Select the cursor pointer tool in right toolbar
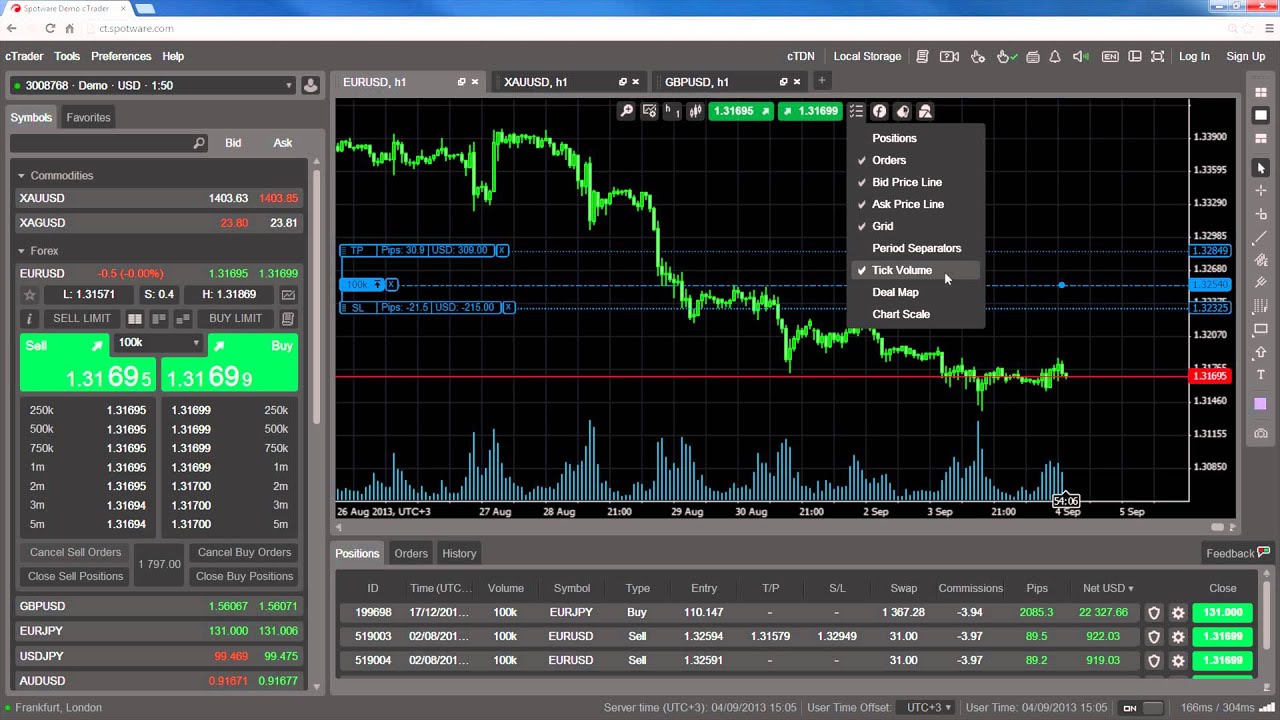Image resolution: width=1280 pixels, height=720 pixels. point(1261,168)
